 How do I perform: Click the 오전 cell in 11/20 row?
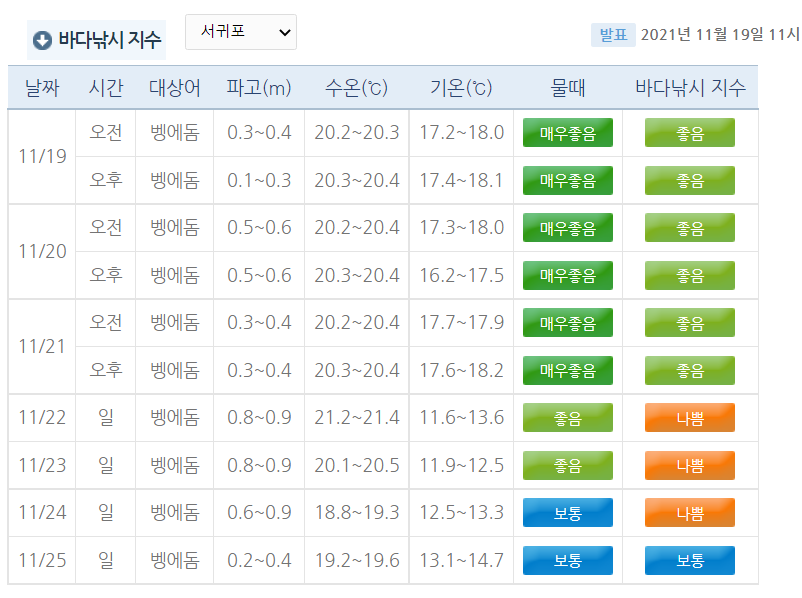point(106,228)
